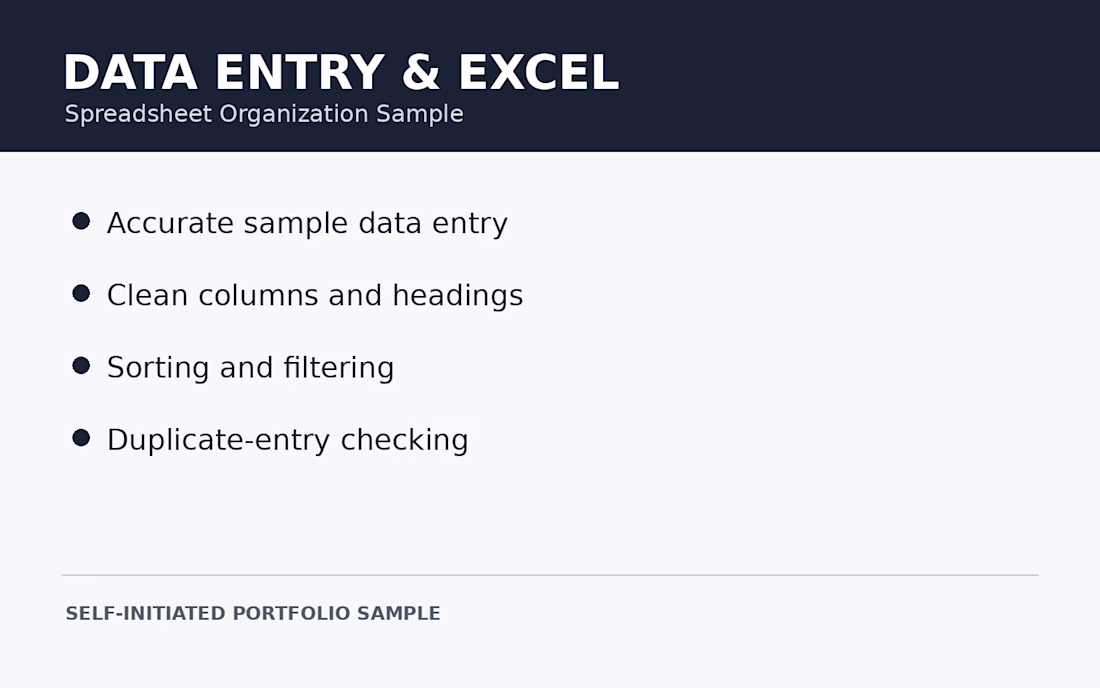The width and height of the screenshot is (1100, 688).
Task: Click the word 'EXCEL' in the title
Action: click(539, 72)
